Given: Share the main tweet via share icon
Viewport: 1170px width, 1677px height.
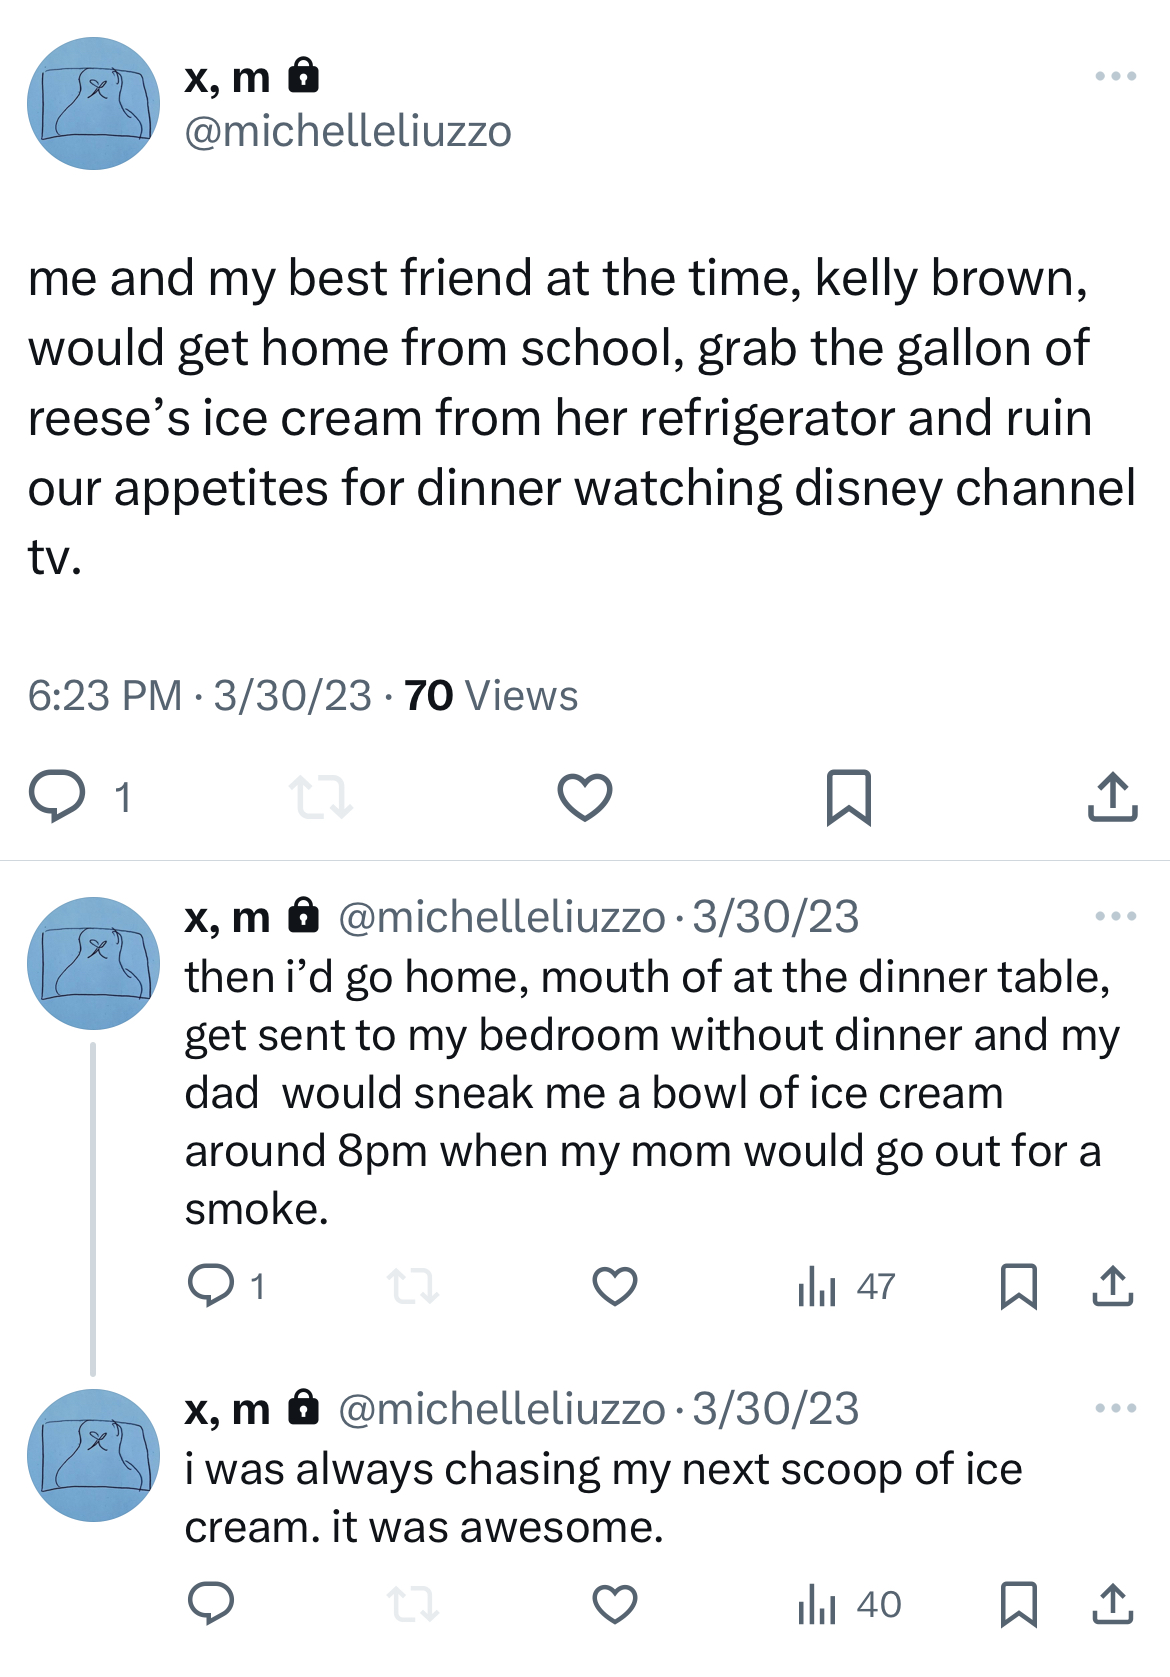Looking at the screenshot, I should point(1112,797).
